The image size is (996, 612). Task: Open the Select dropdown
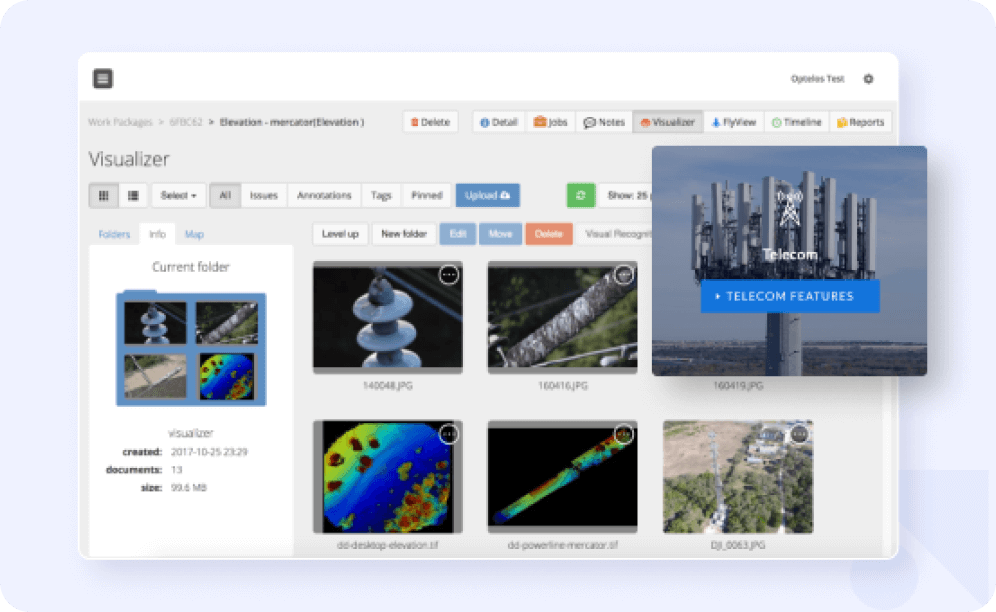pos(176,195)
